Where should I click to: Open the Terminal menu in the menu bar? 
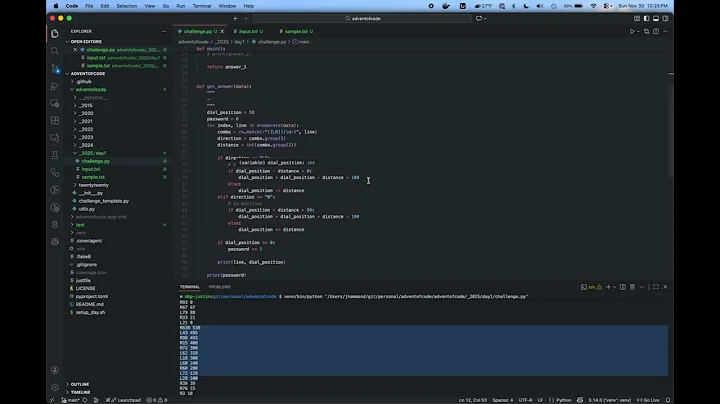[202, 6]
